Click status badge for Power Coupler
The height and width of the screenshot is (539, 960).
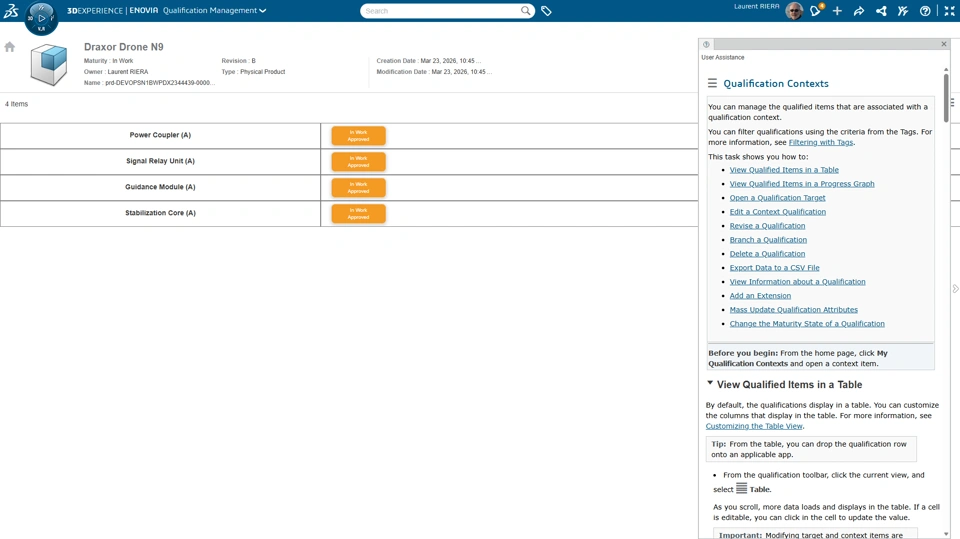pos(359,135)
